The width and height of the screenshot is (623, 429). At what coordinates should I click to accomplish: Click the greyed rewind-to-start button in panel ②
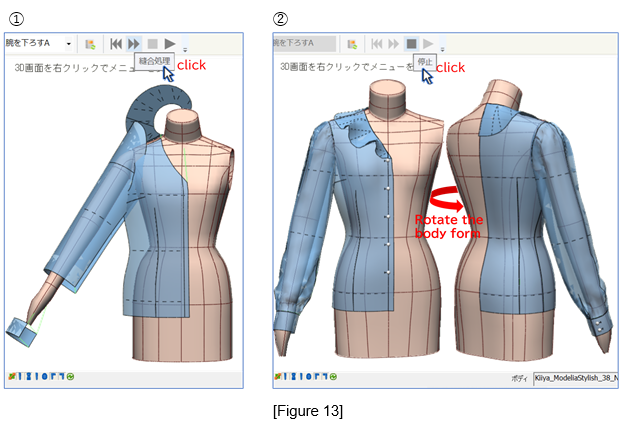pos(377,44)
